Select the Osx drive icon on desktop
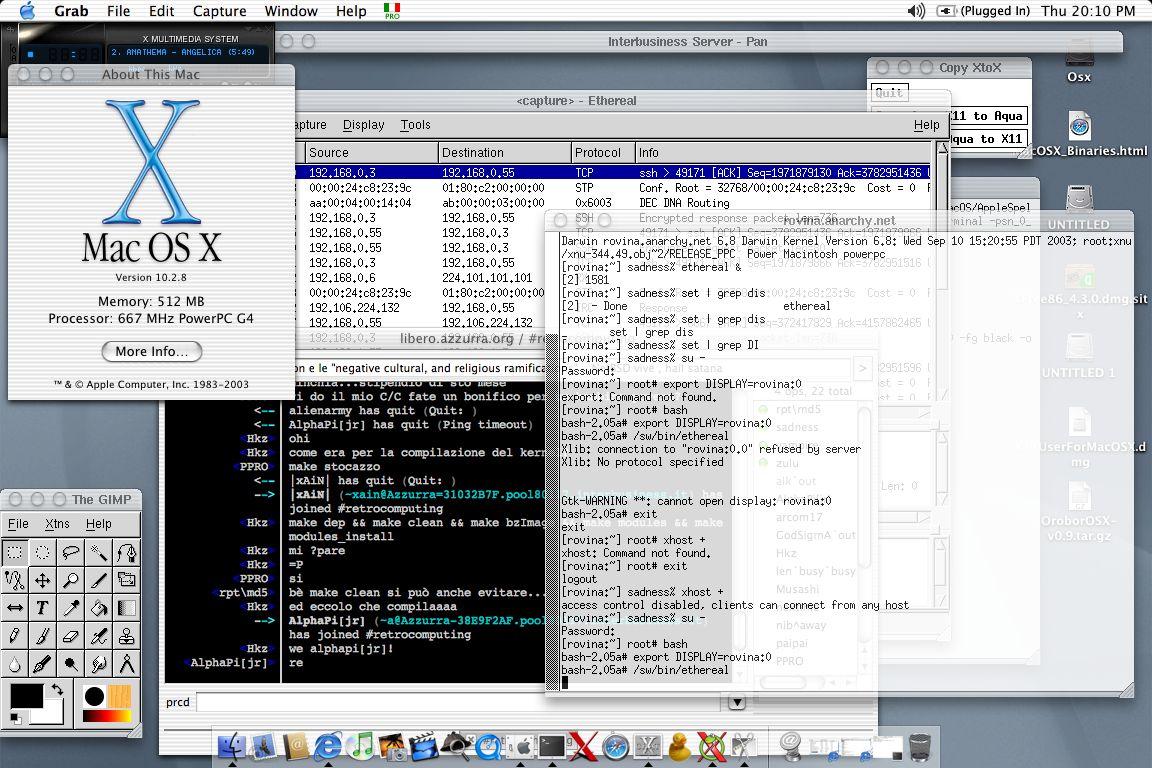The height and width of the screenshot is (768, 1152). (x=1079, y=60)
